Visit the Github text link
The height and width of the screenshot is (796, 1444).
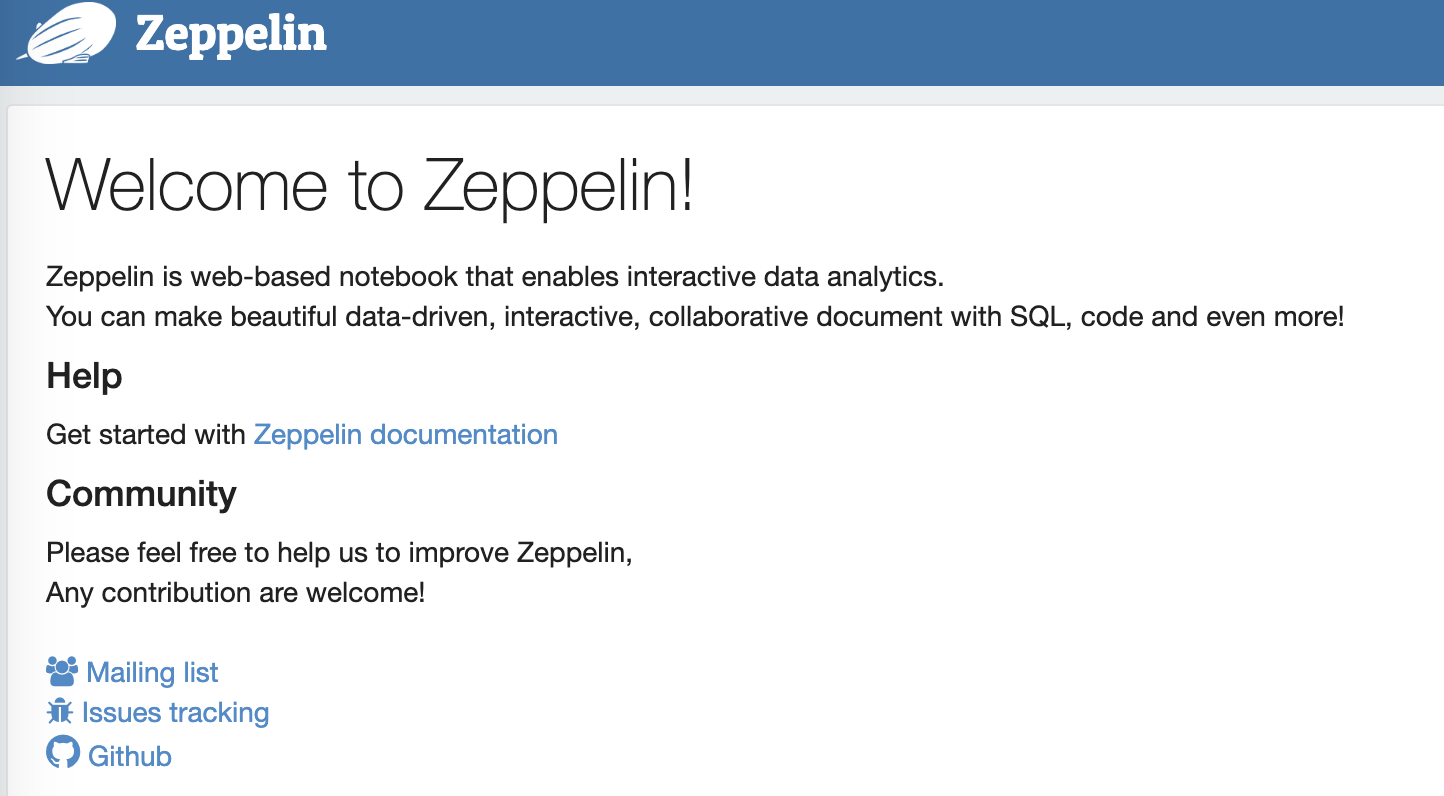[130, 756]
